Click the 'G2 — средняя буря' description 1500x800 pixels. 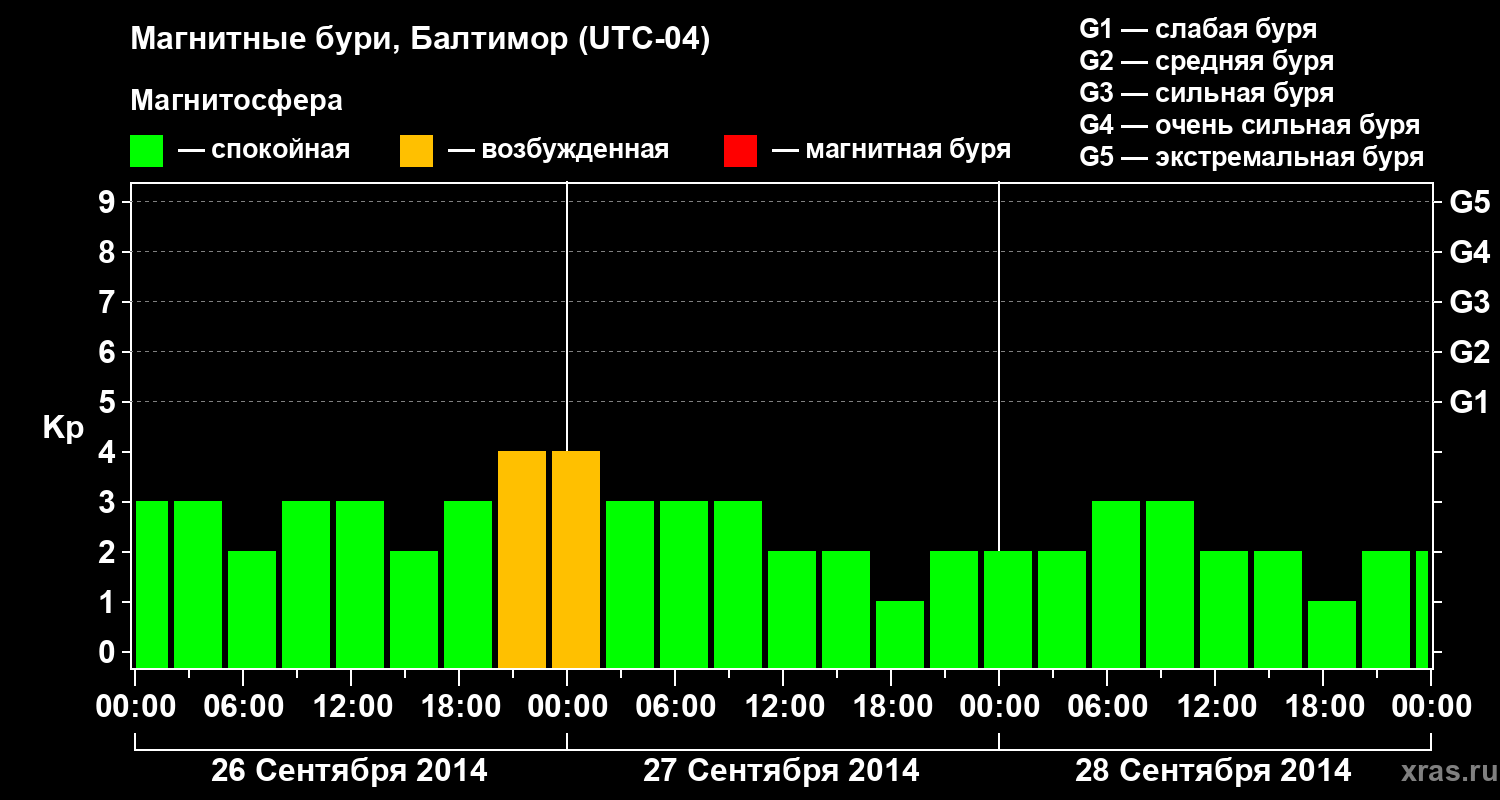coord(1207,61)
